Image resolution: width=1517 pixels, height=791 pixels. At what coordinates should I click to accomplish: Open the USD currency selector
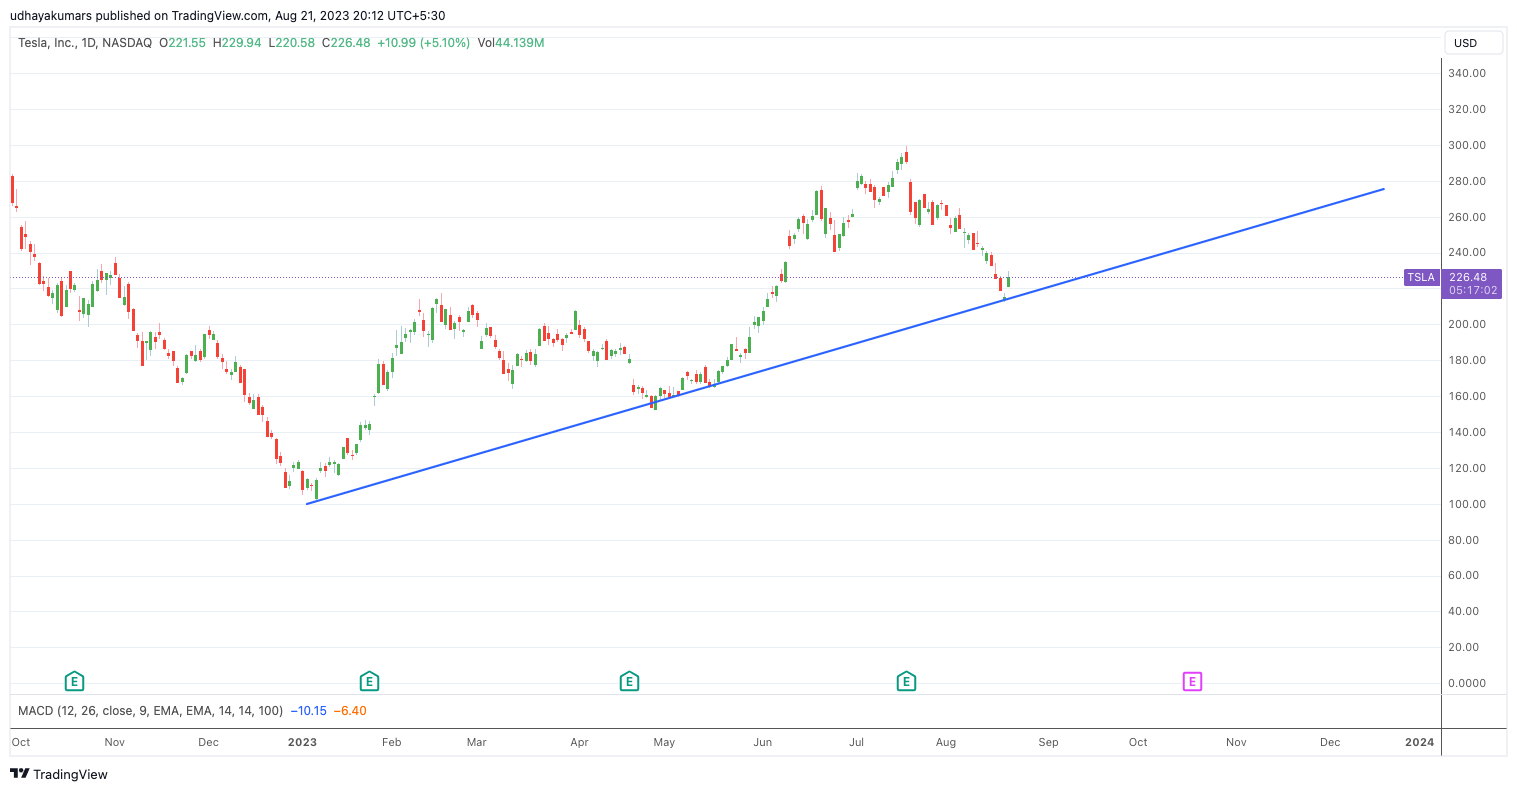[1473, 43]
